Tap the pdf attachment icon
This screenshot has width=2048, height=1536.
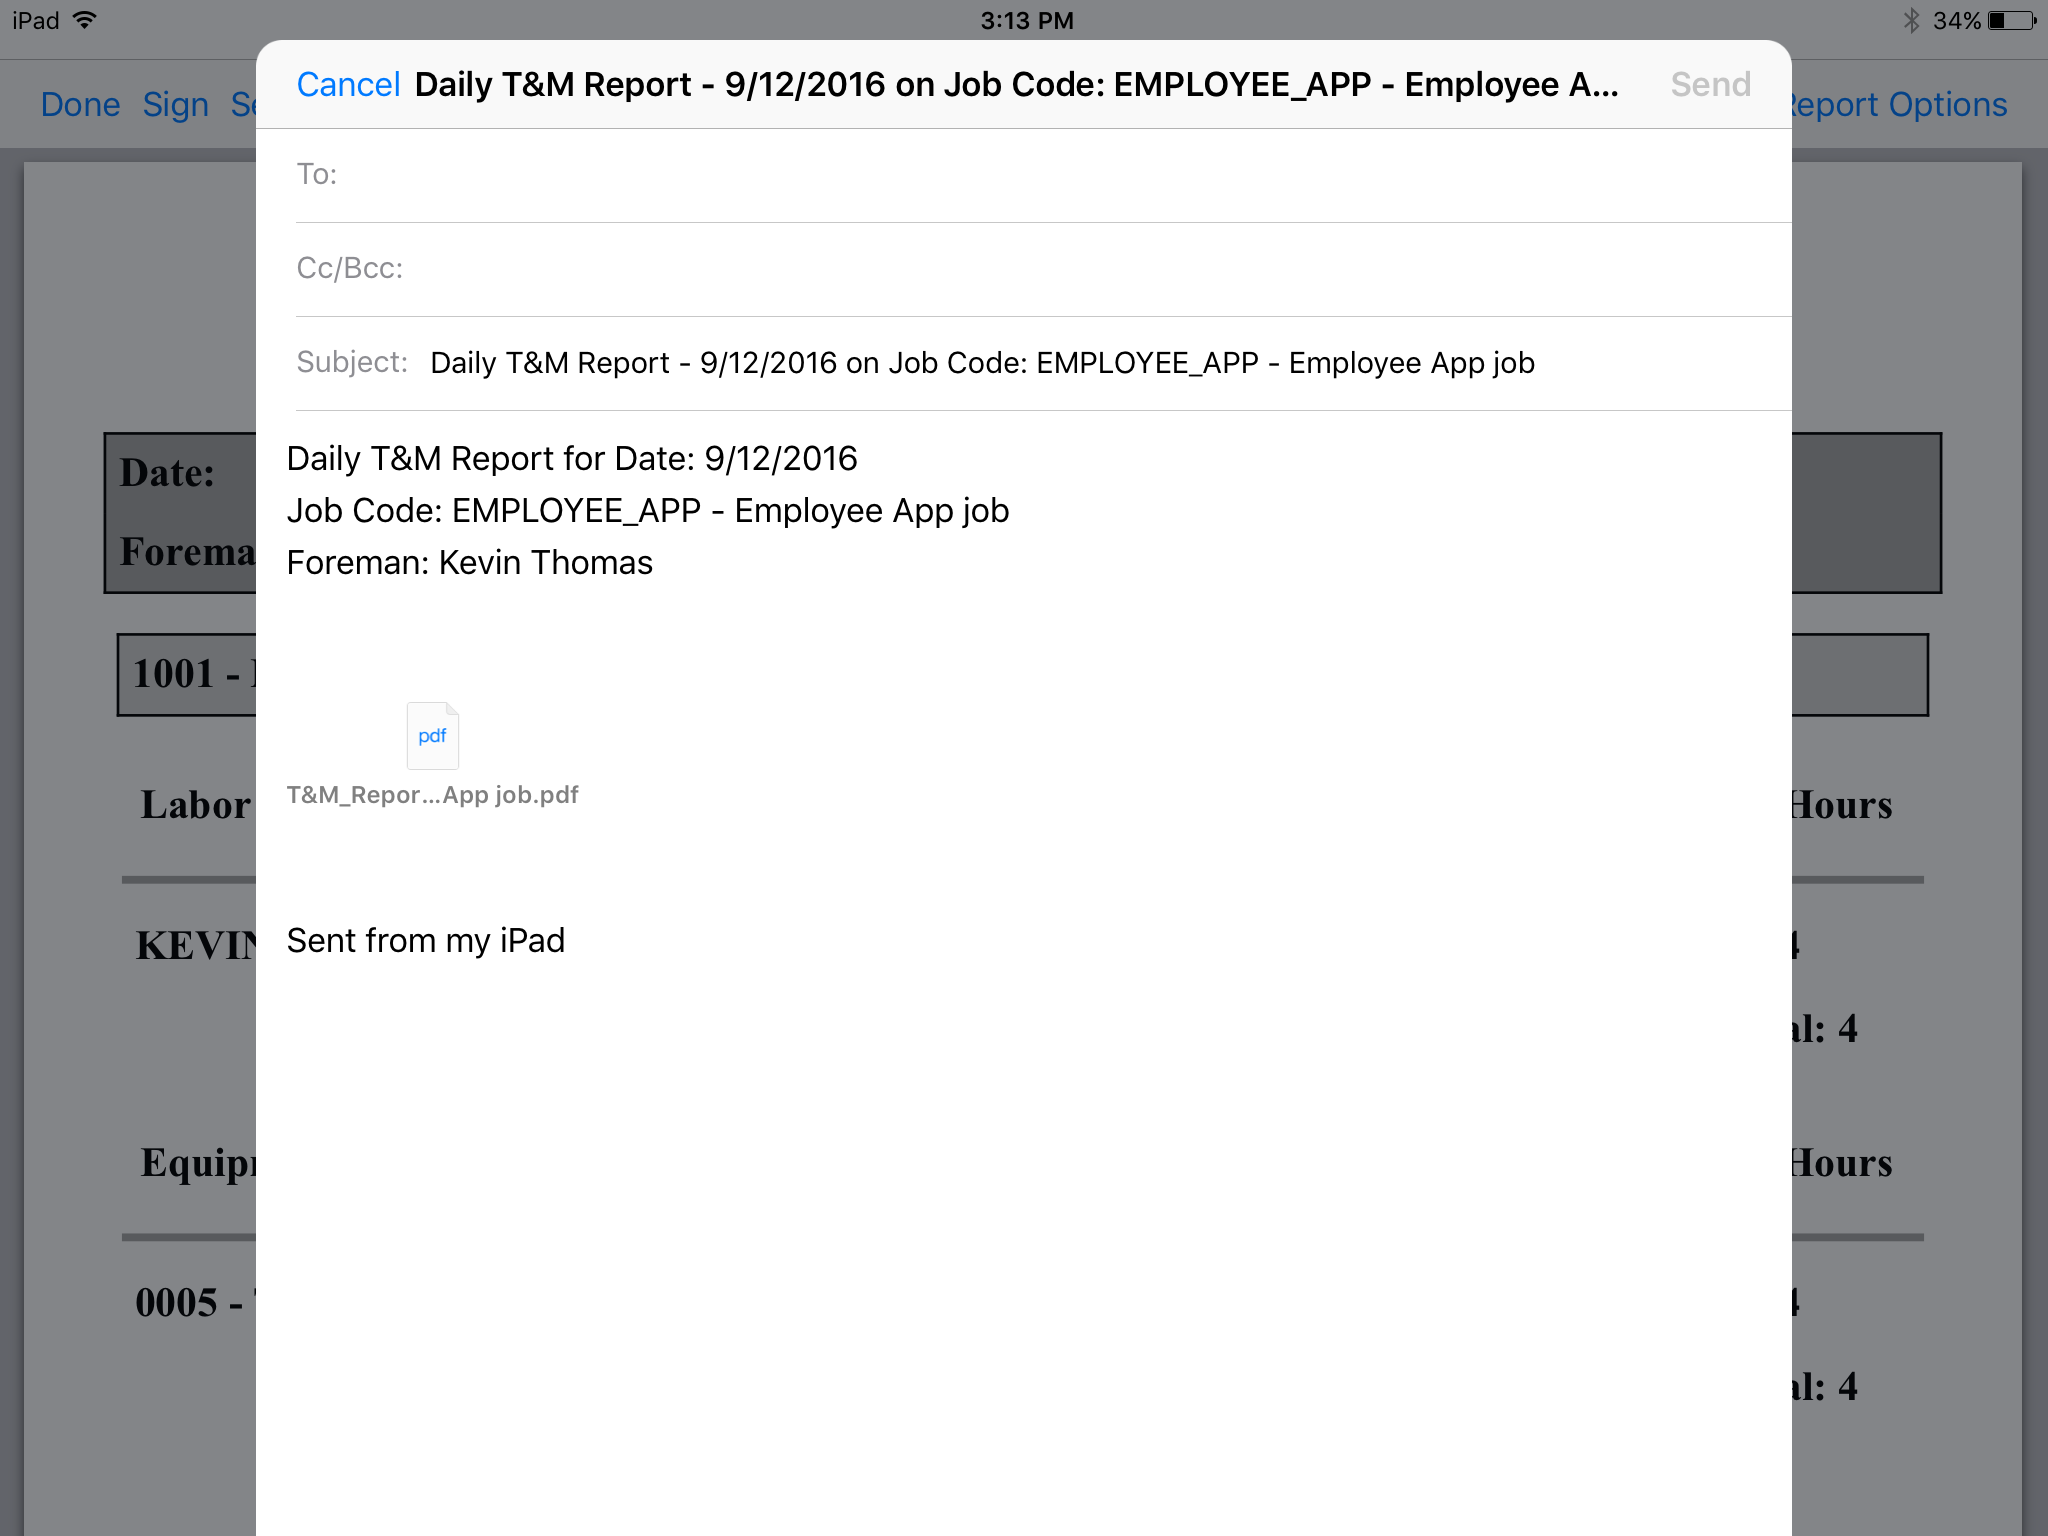(x=432, y=736)
